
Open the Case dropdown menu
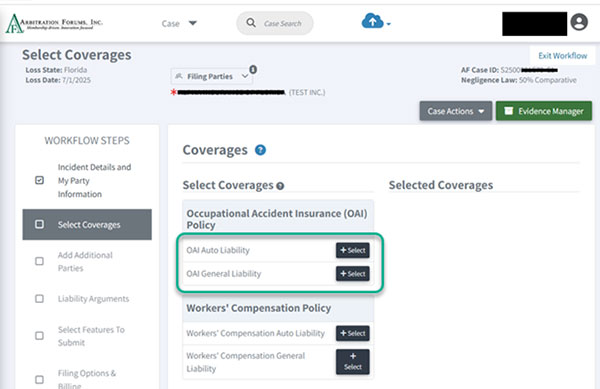tap(179, 23)
